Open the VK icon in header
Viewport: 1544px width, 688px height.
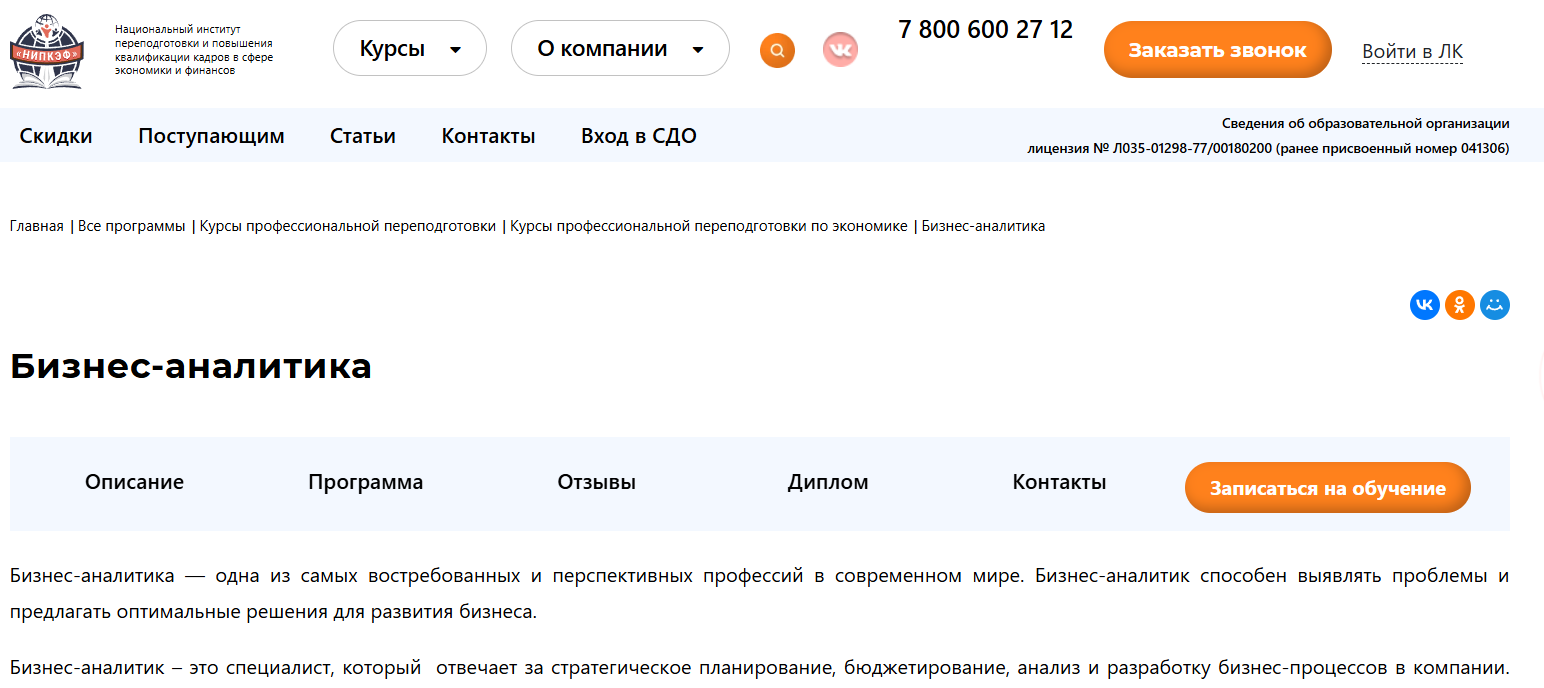point(840,50)
